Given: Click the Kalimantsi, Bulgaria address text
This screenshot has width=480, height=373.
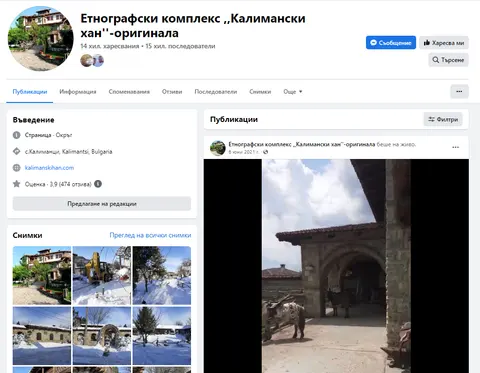Looking at the screenshot, I should pos(68,152).
